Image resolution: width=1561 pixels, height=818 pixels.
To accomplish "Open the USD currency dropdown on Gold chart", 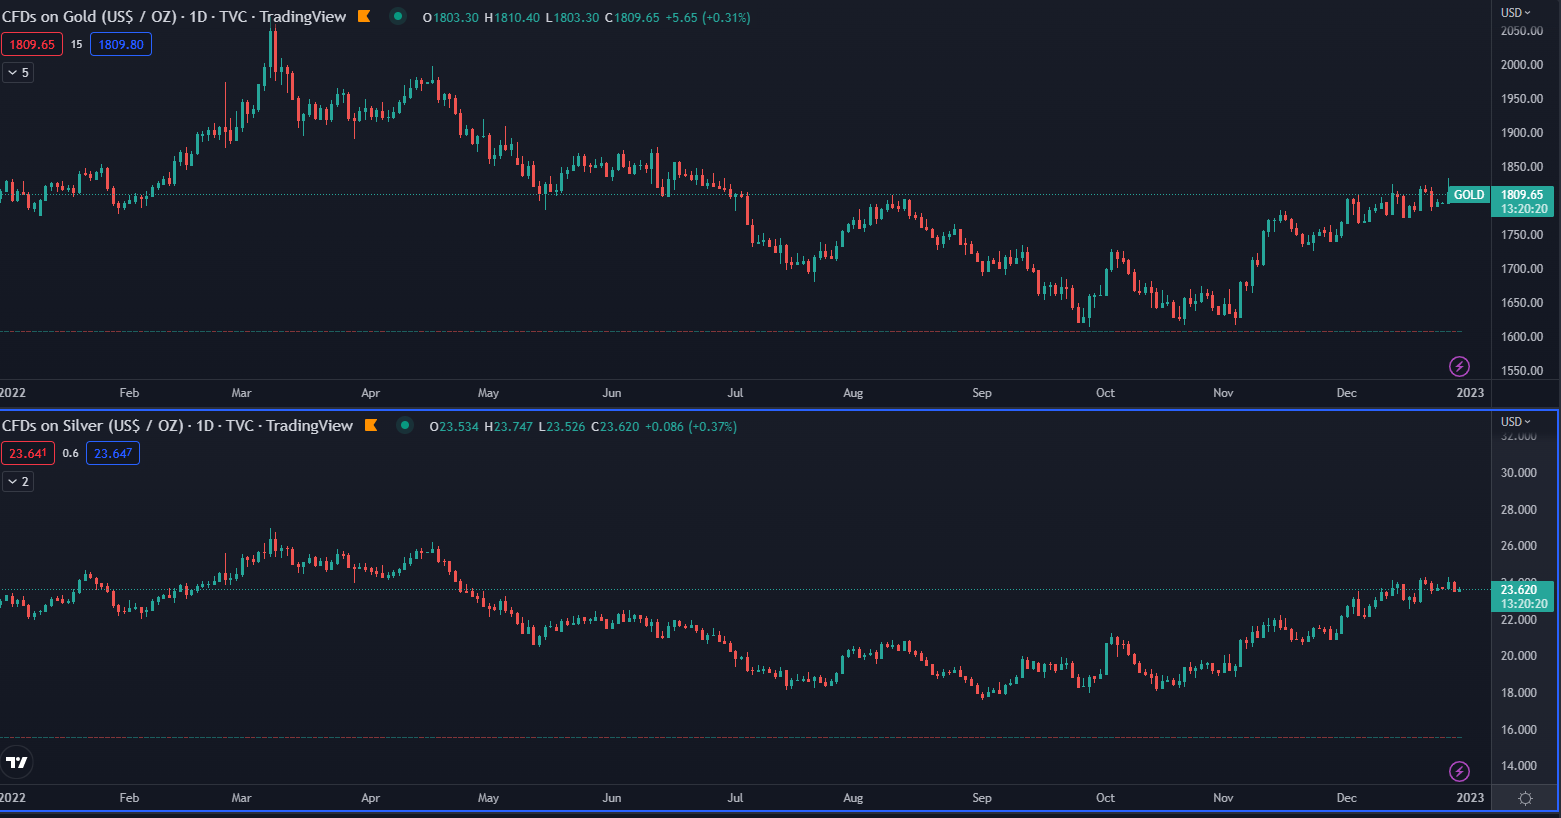I will point(1515,13).
